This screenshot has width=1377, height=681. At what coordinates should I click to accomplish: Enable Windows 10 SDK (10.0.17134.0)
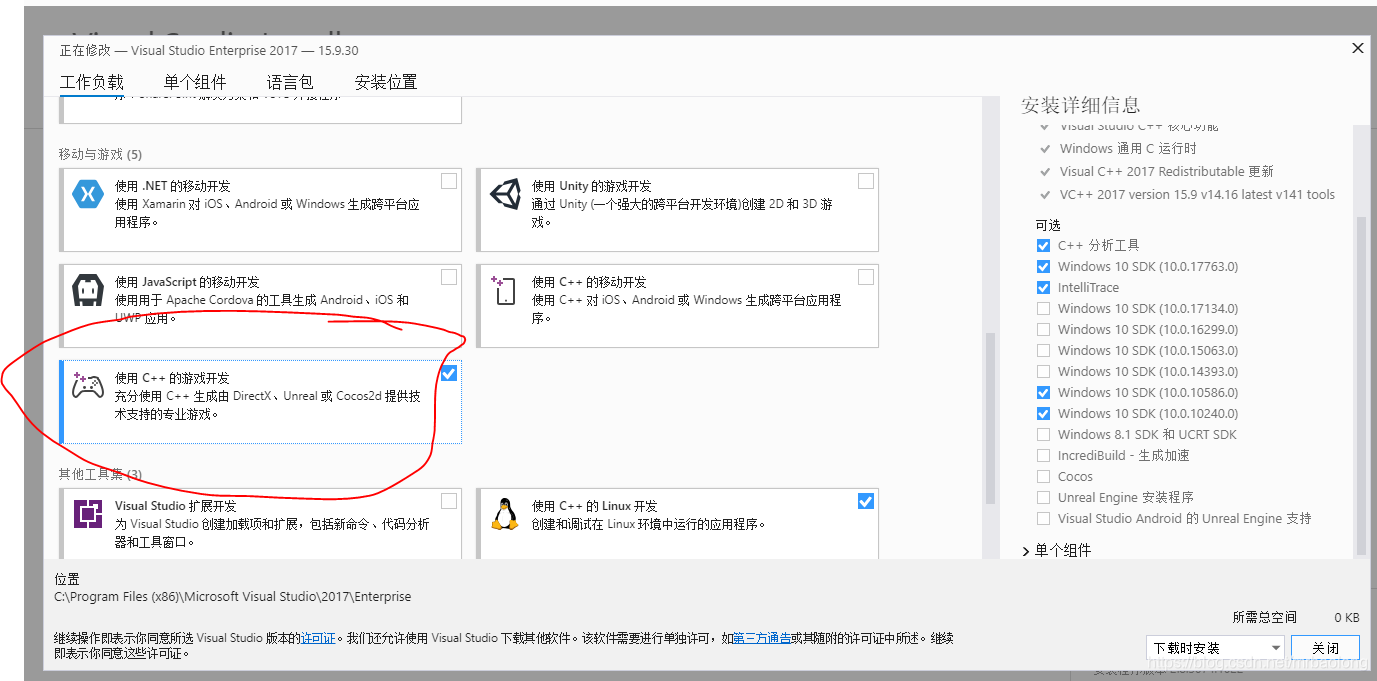tap(1043, 308)
